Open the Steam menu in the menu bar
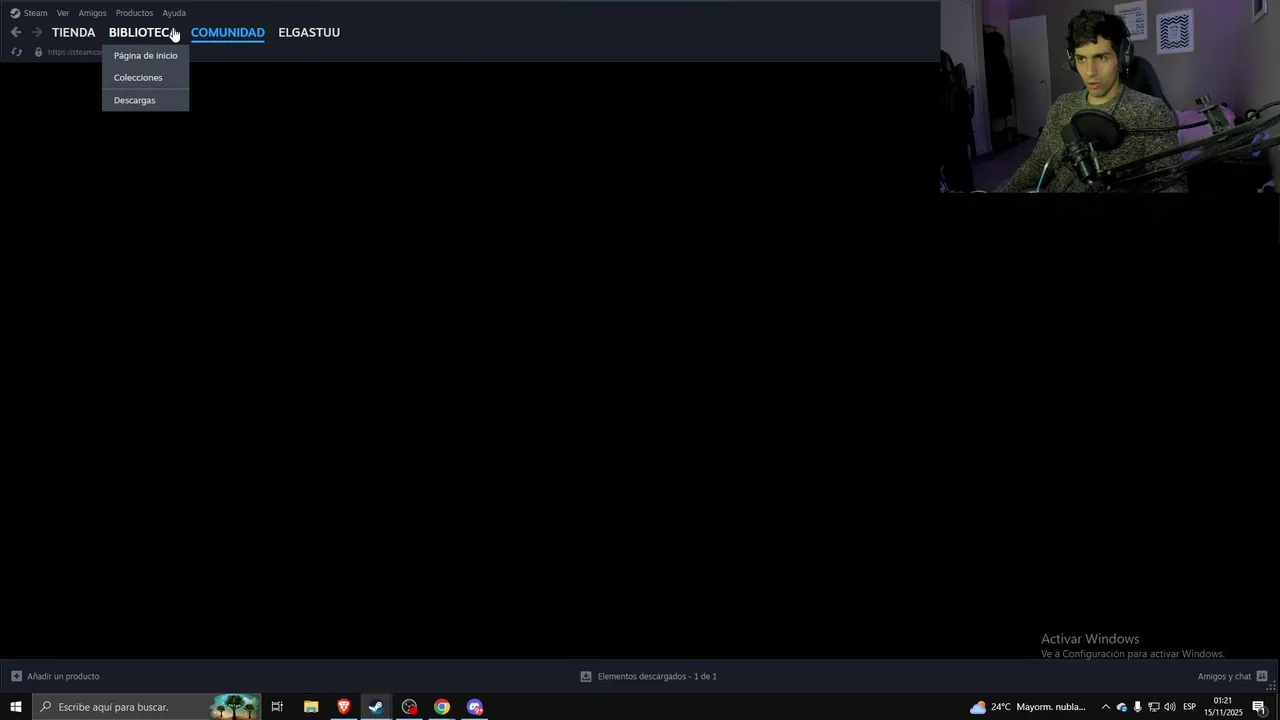The height and width of the screenshot is (720, 1280). pos(29,13)
